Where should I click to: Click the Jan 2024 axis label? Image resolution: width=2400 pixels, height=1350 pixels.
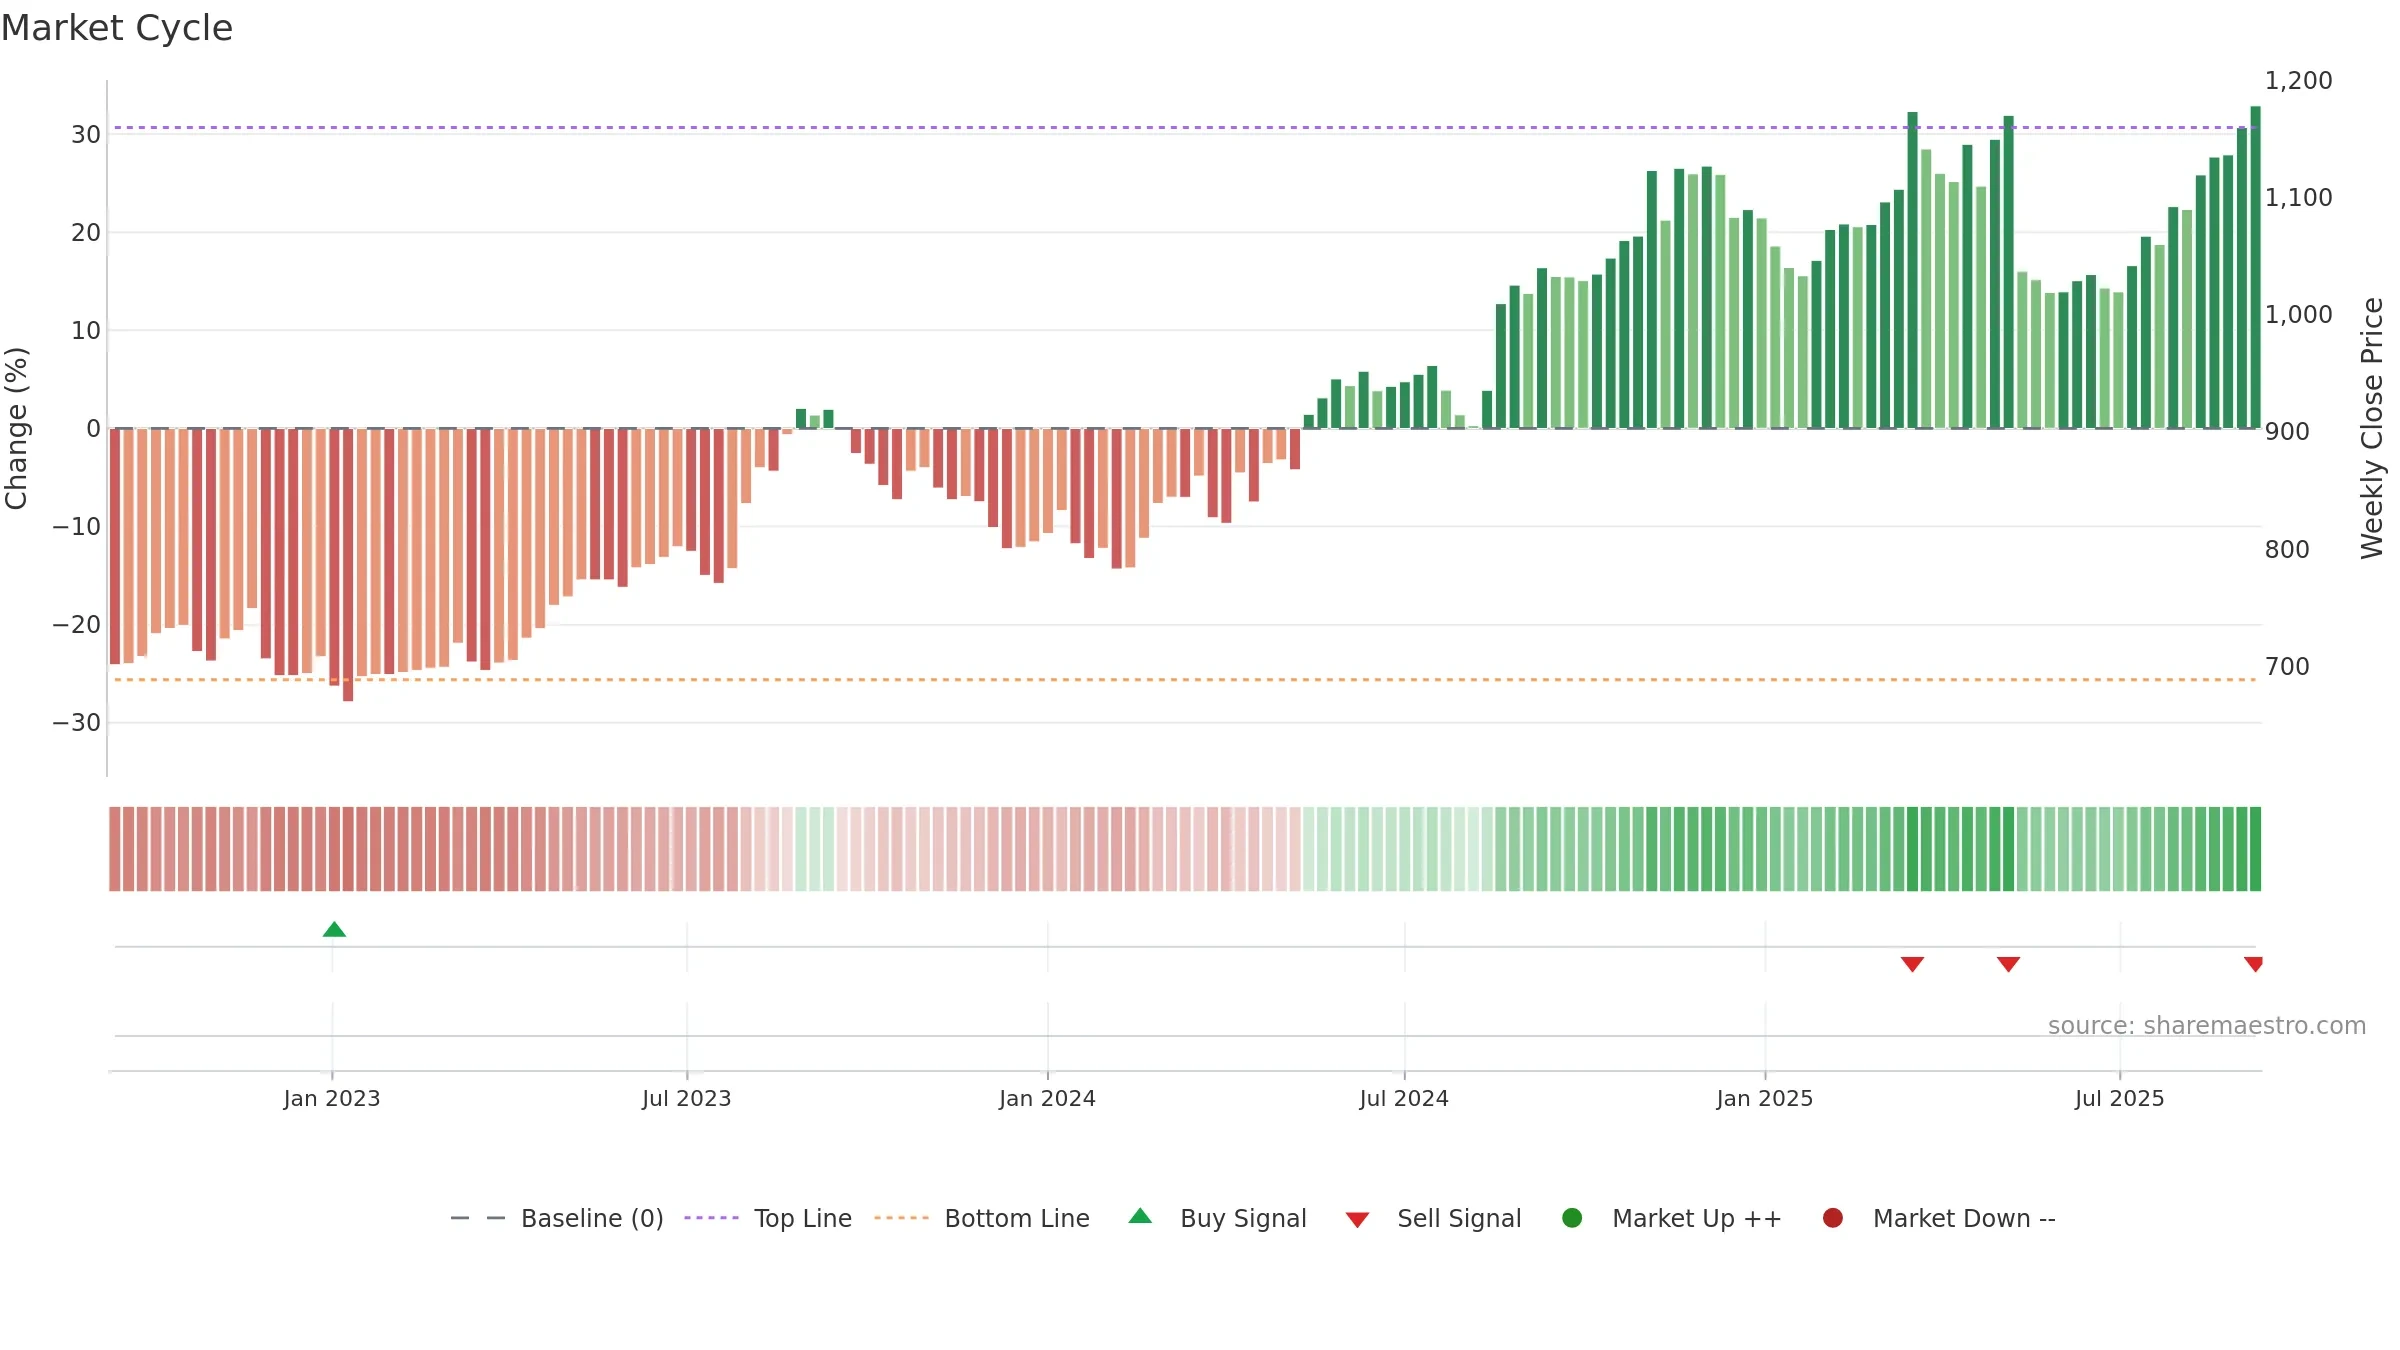(x=1047, y=1098)
